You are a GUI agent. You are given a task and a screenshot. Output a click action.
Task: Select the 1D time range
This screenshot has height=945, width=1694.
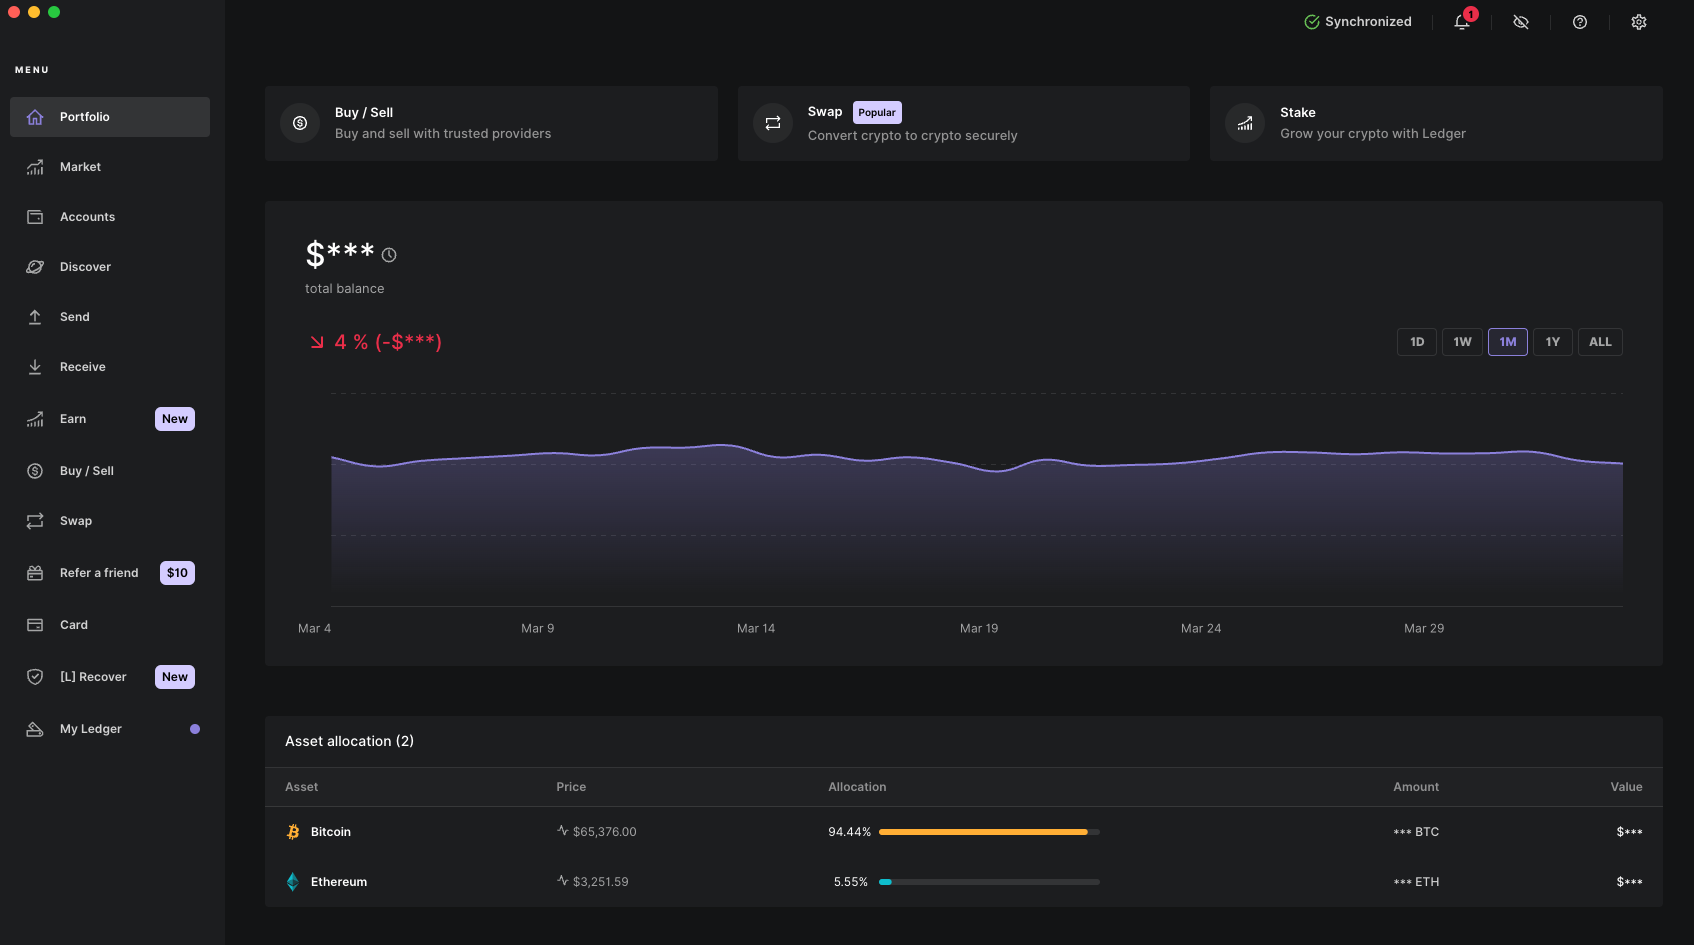1417,342
